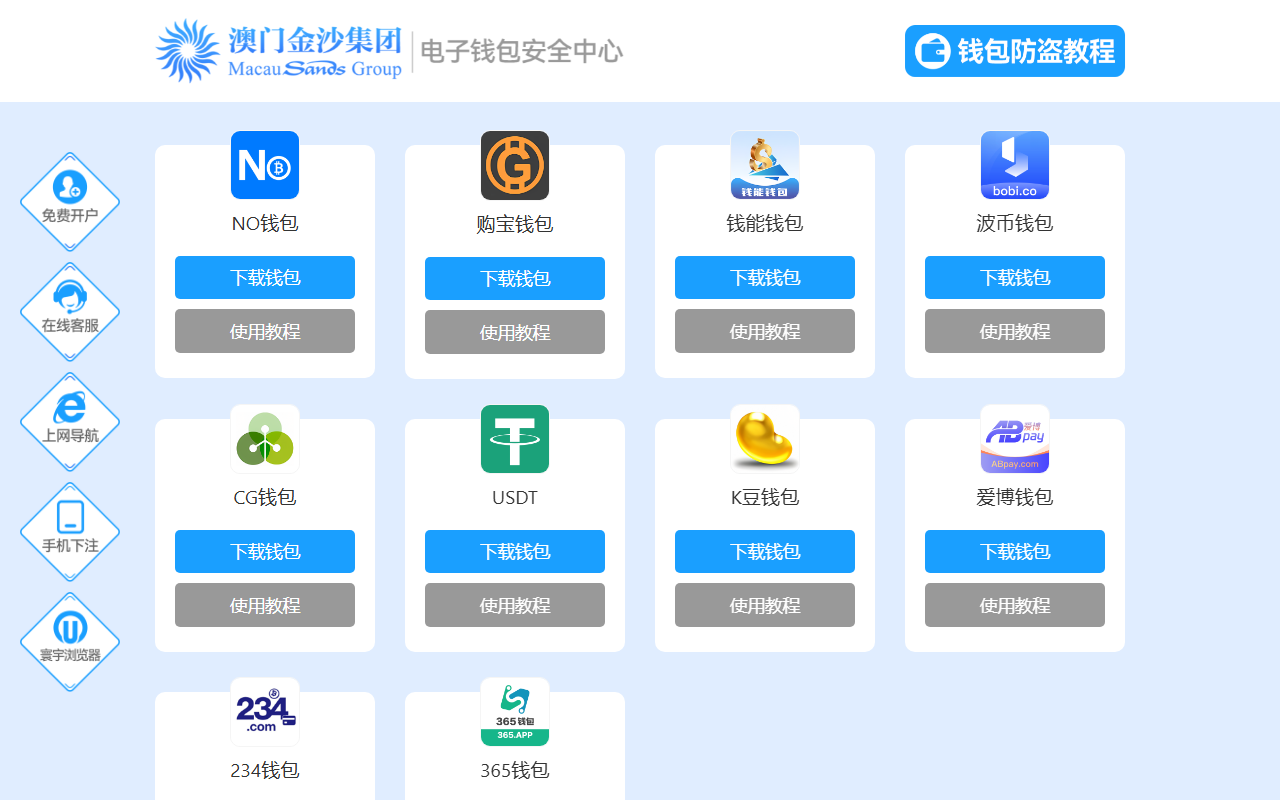
Task: Click the 365钱包 name label
Action: (x=515, y=770)
